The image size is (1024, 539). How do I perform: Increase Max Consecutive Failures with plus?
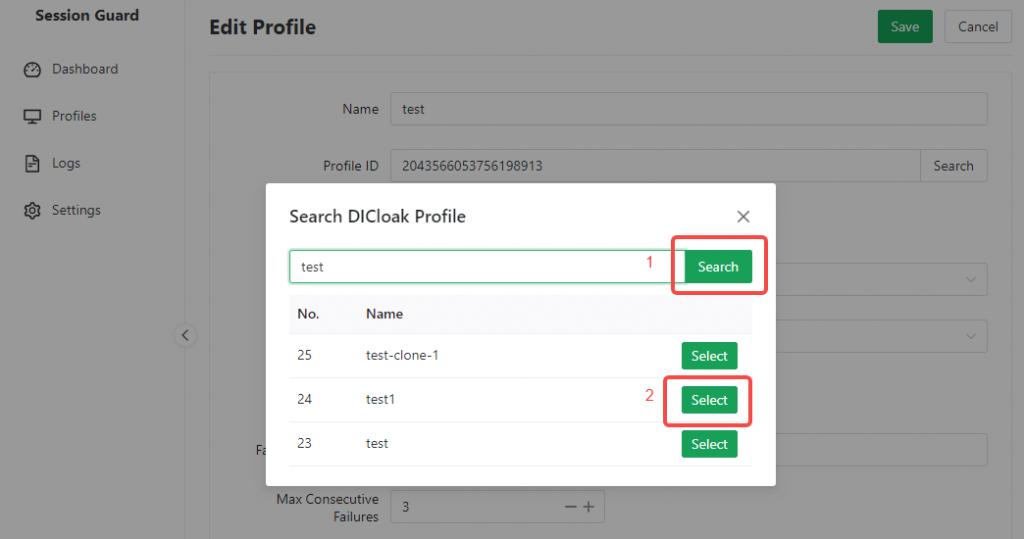589,507
